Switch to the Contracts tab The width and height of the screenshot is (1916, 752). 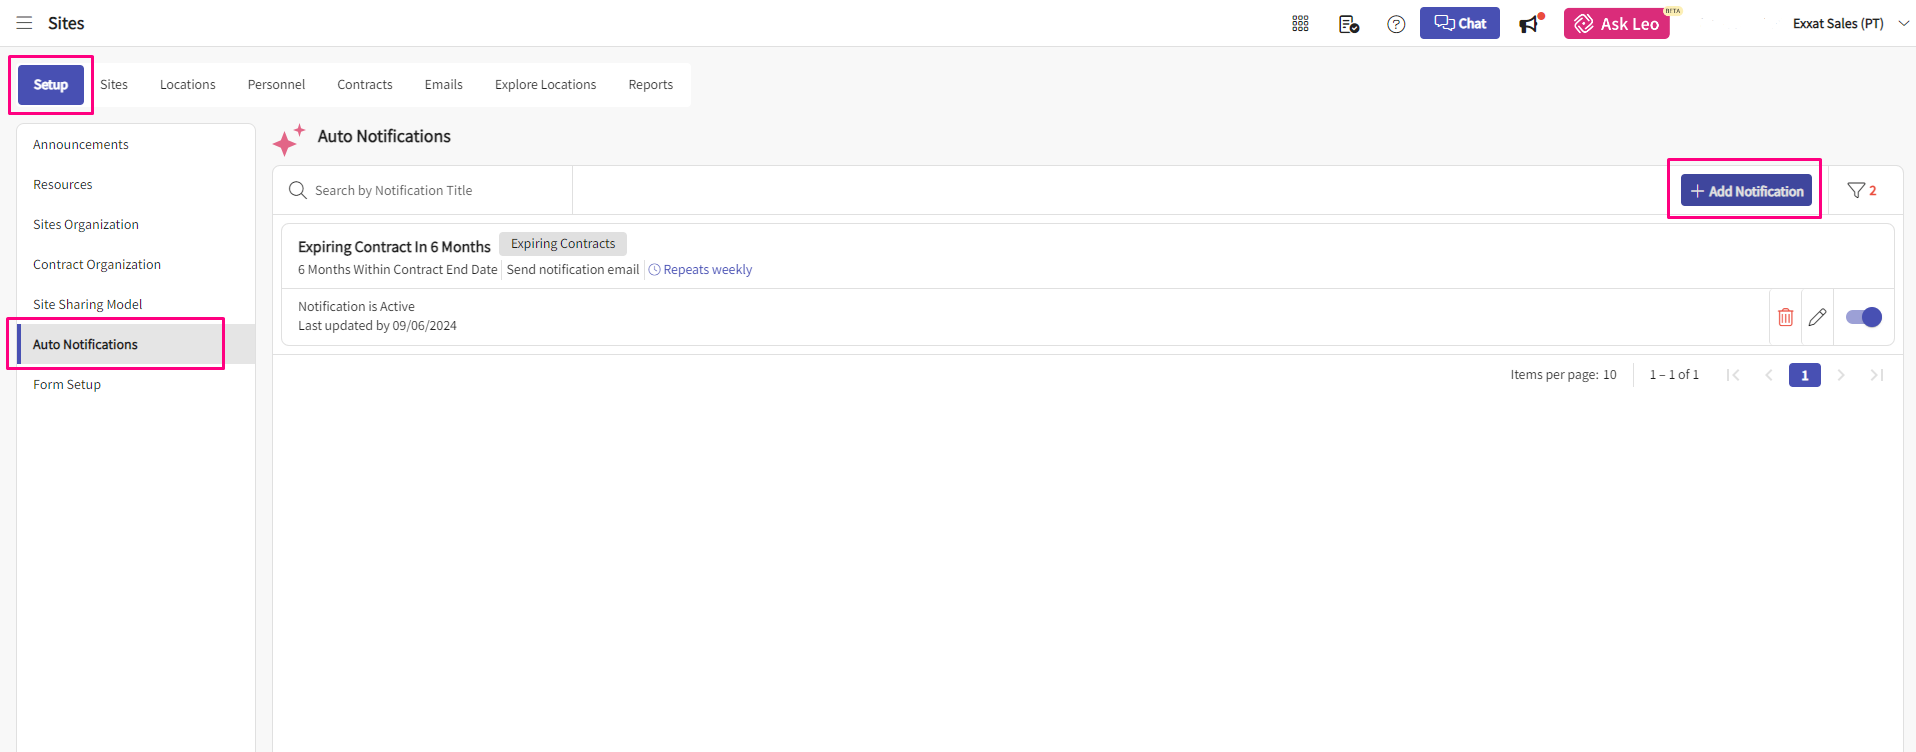(364, 85)
